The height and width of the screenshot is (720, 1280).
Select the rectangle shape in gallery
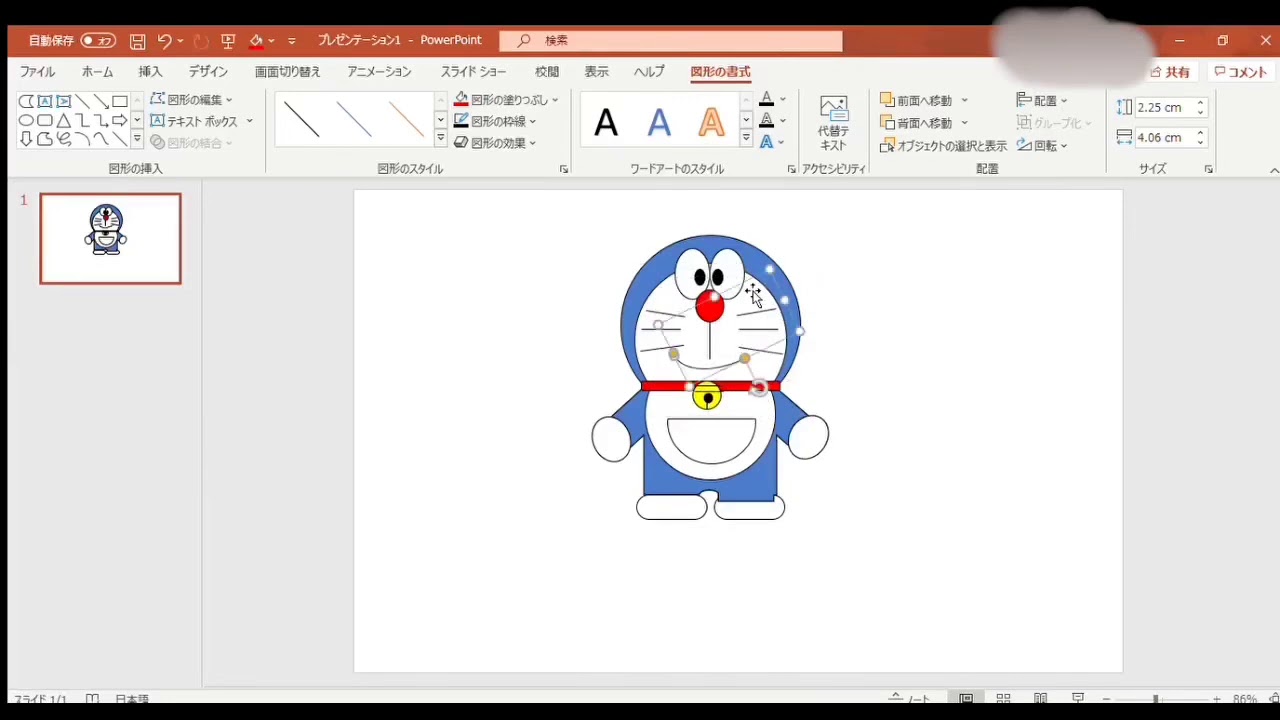click(x=120, y=102)
